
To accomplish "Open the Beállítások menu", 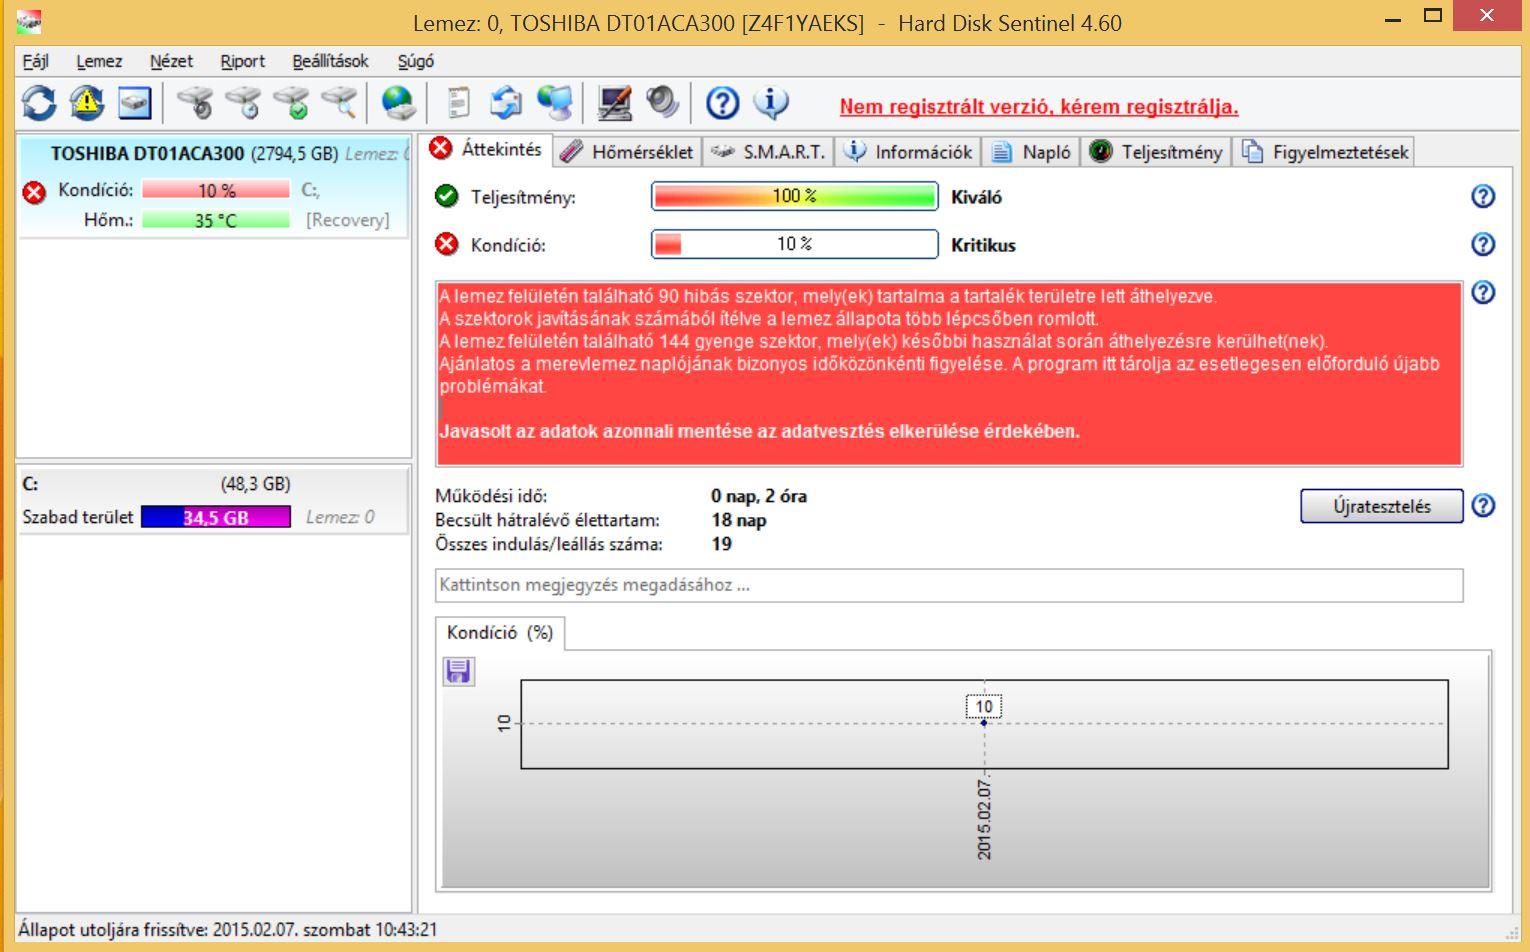I will [x=330, y=61].
